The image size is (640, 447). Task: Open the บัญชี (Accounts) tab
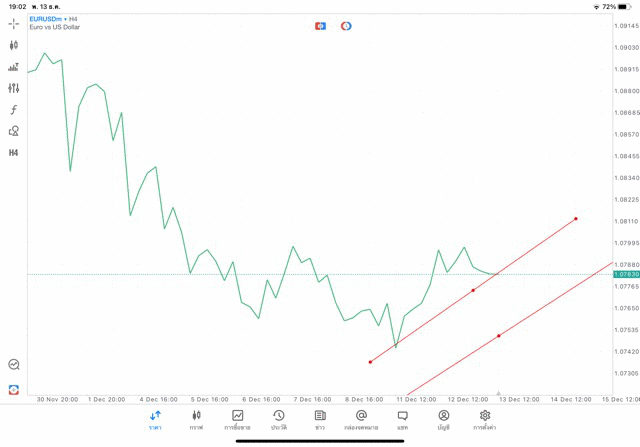click(x=443, y=419)
